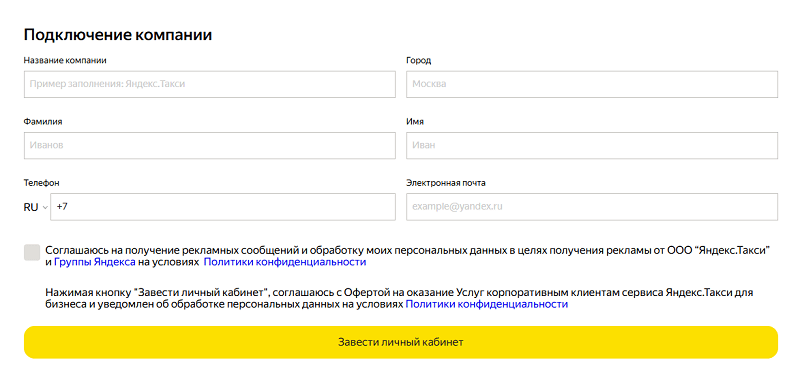
Task: Click the Имя first name field
Action: (x=592, y=145)
